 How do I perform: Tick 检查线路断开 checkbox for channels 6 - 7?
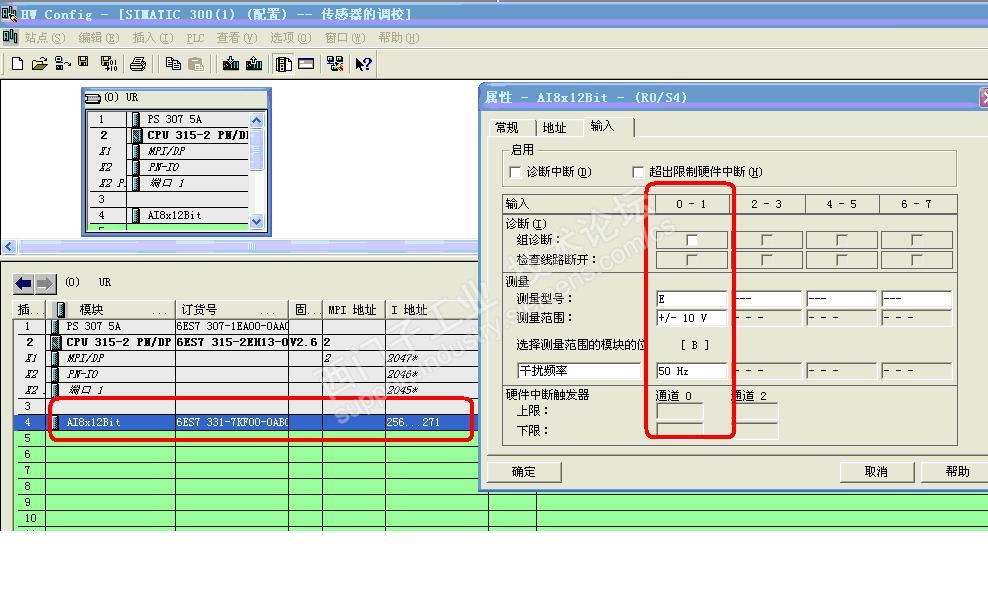click(916, 259)
